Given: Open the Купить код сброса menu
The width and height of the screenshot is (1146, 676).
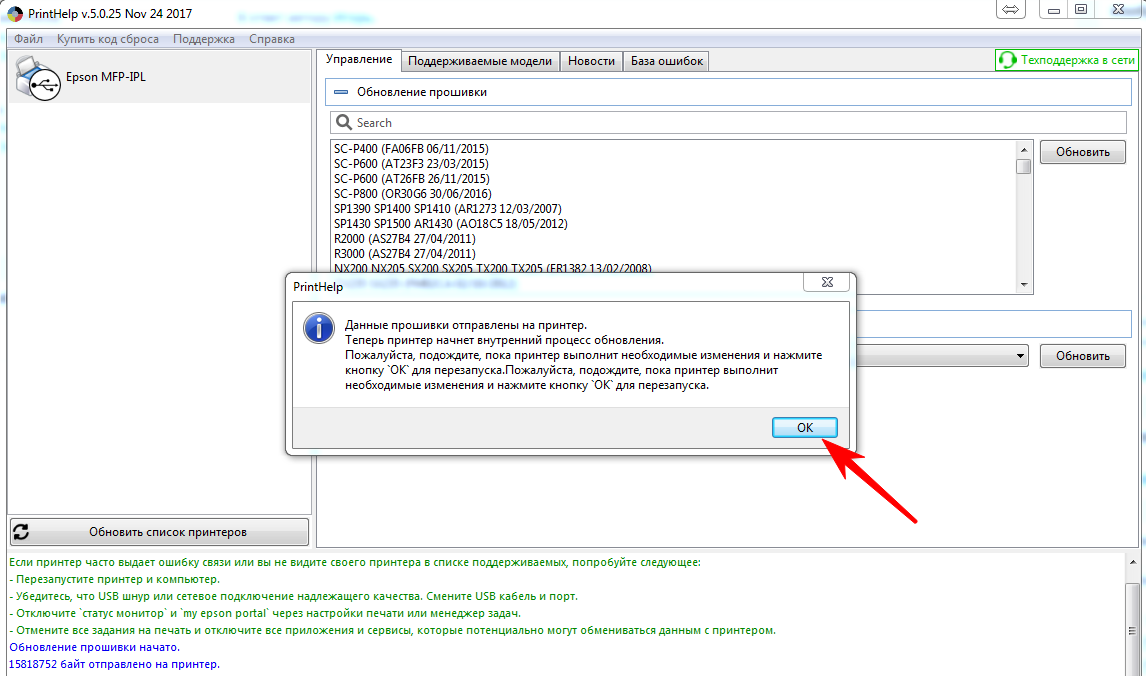Looking at the screenshot, I should [x=108, y=39].
